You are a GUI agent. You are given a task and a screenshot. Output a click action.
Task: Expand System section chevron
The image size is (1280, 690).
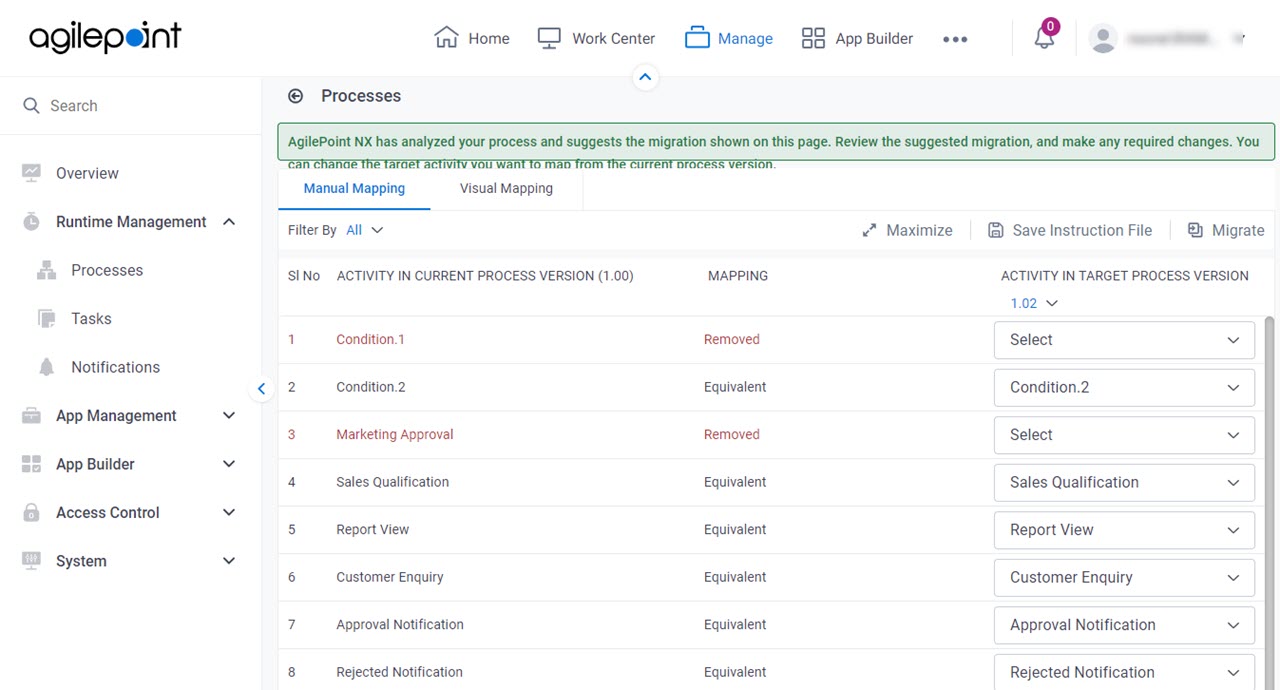point(229,561)
